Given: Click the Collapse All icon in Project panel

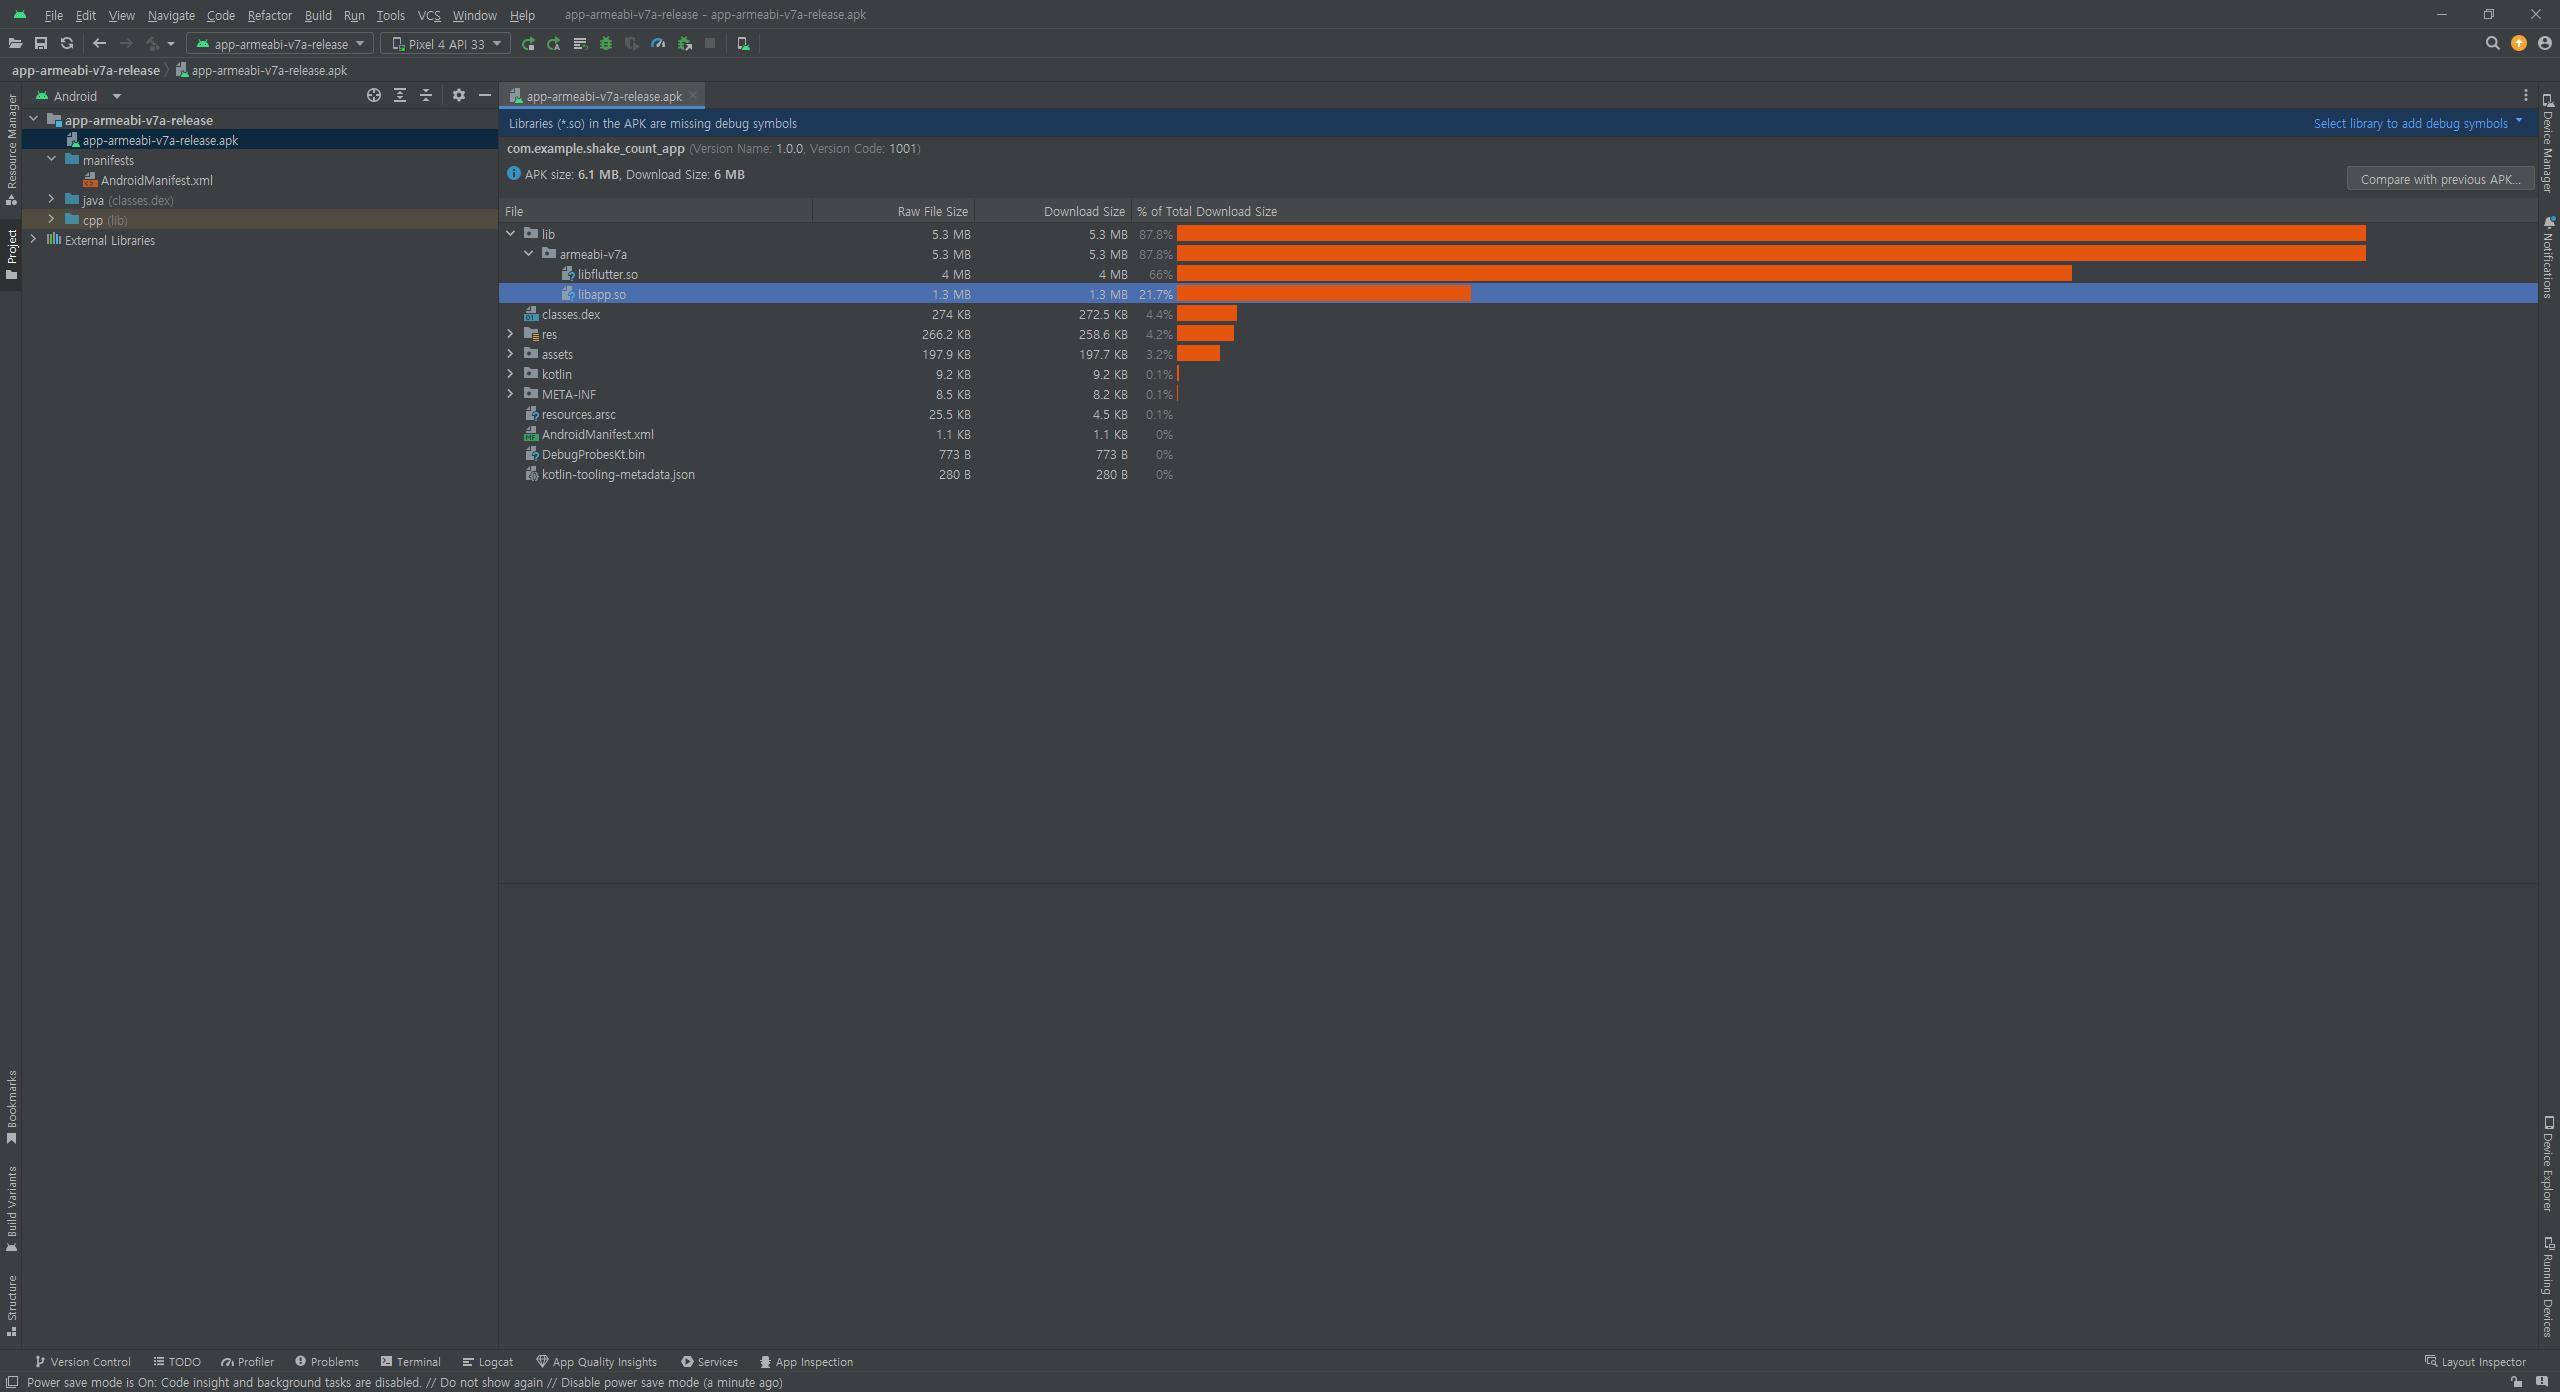Looking at the screenshot, I should tap(426, 95).
